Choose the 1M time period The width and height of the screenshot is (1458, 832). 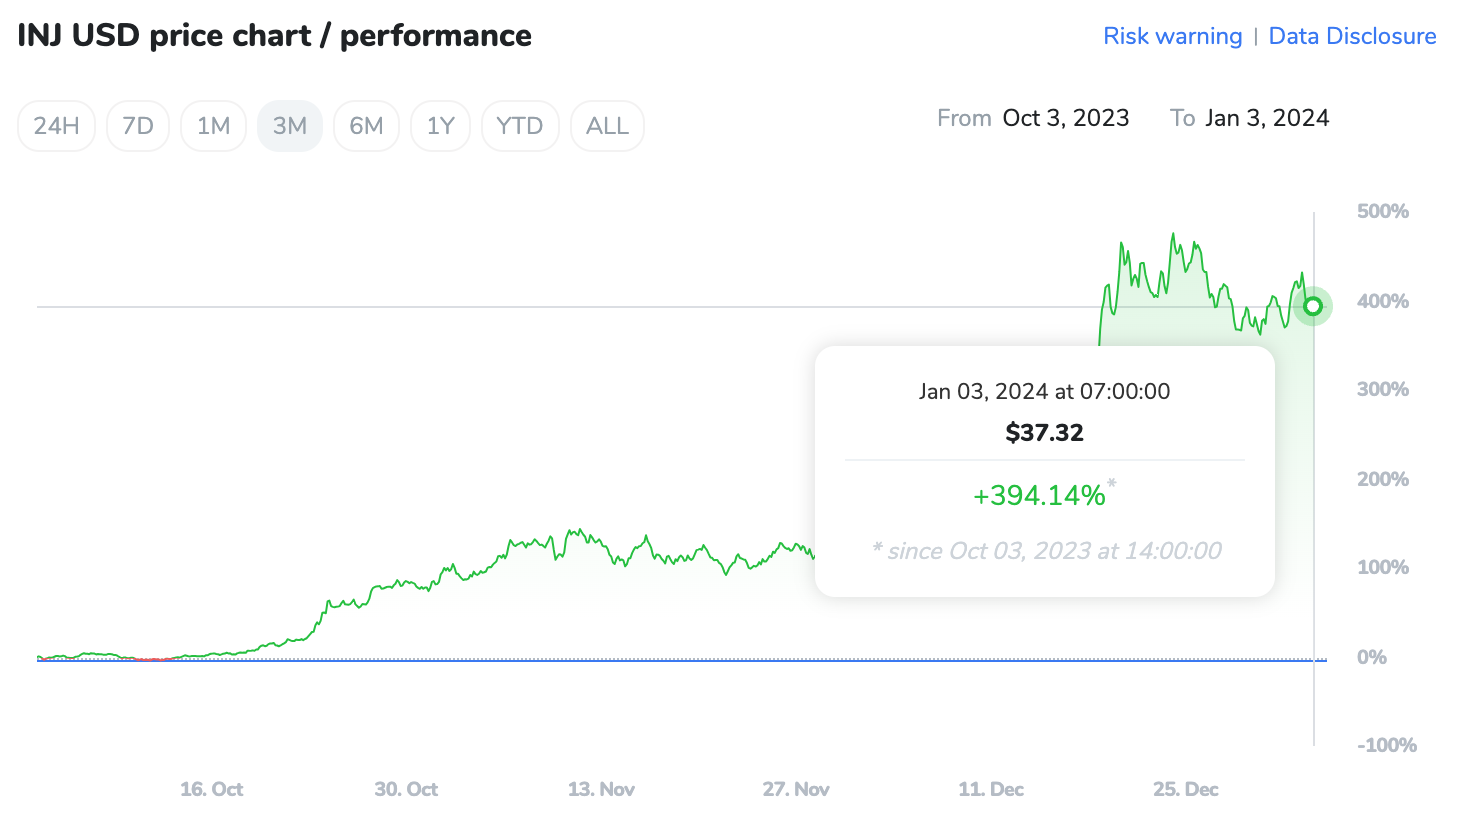(213, 126)
